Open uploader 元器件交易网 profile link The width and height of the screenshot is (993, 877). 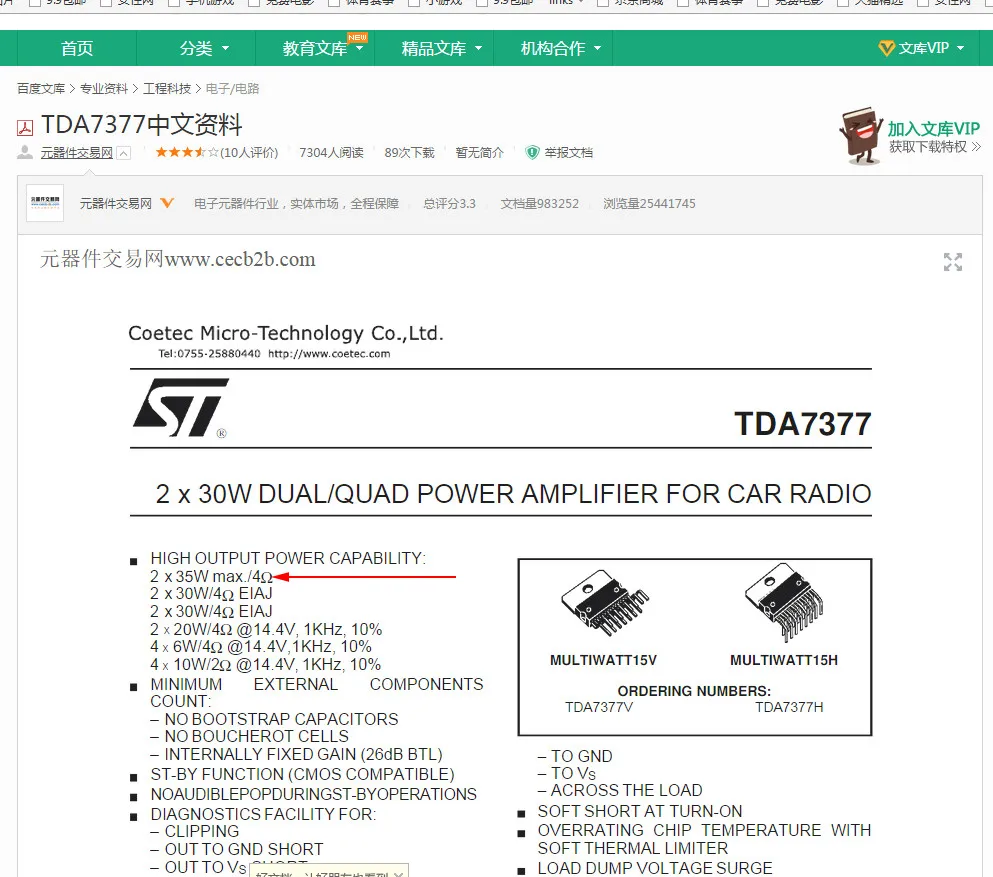[77, 153]
